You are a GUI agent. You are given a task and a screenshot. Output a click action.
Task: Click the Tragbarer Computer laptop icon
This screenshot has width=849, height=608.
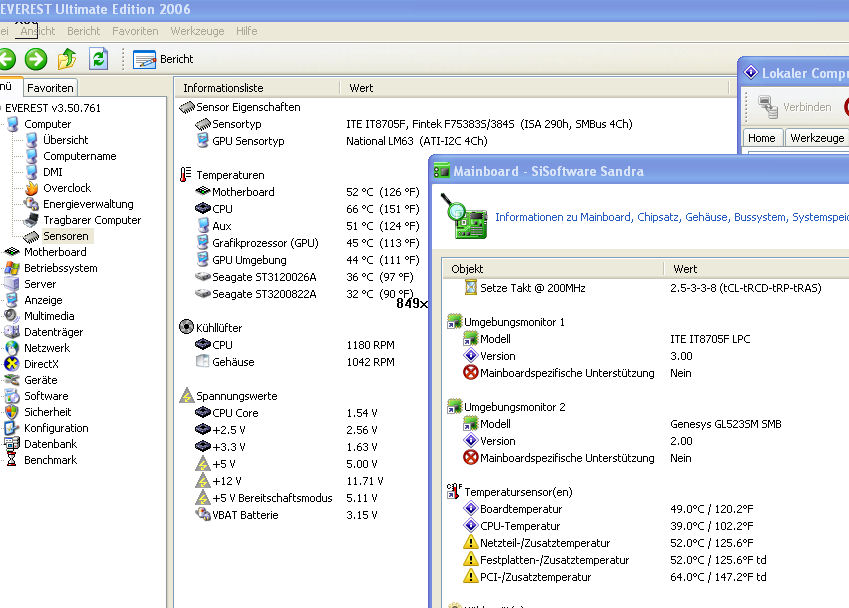[x=31, y=220]
